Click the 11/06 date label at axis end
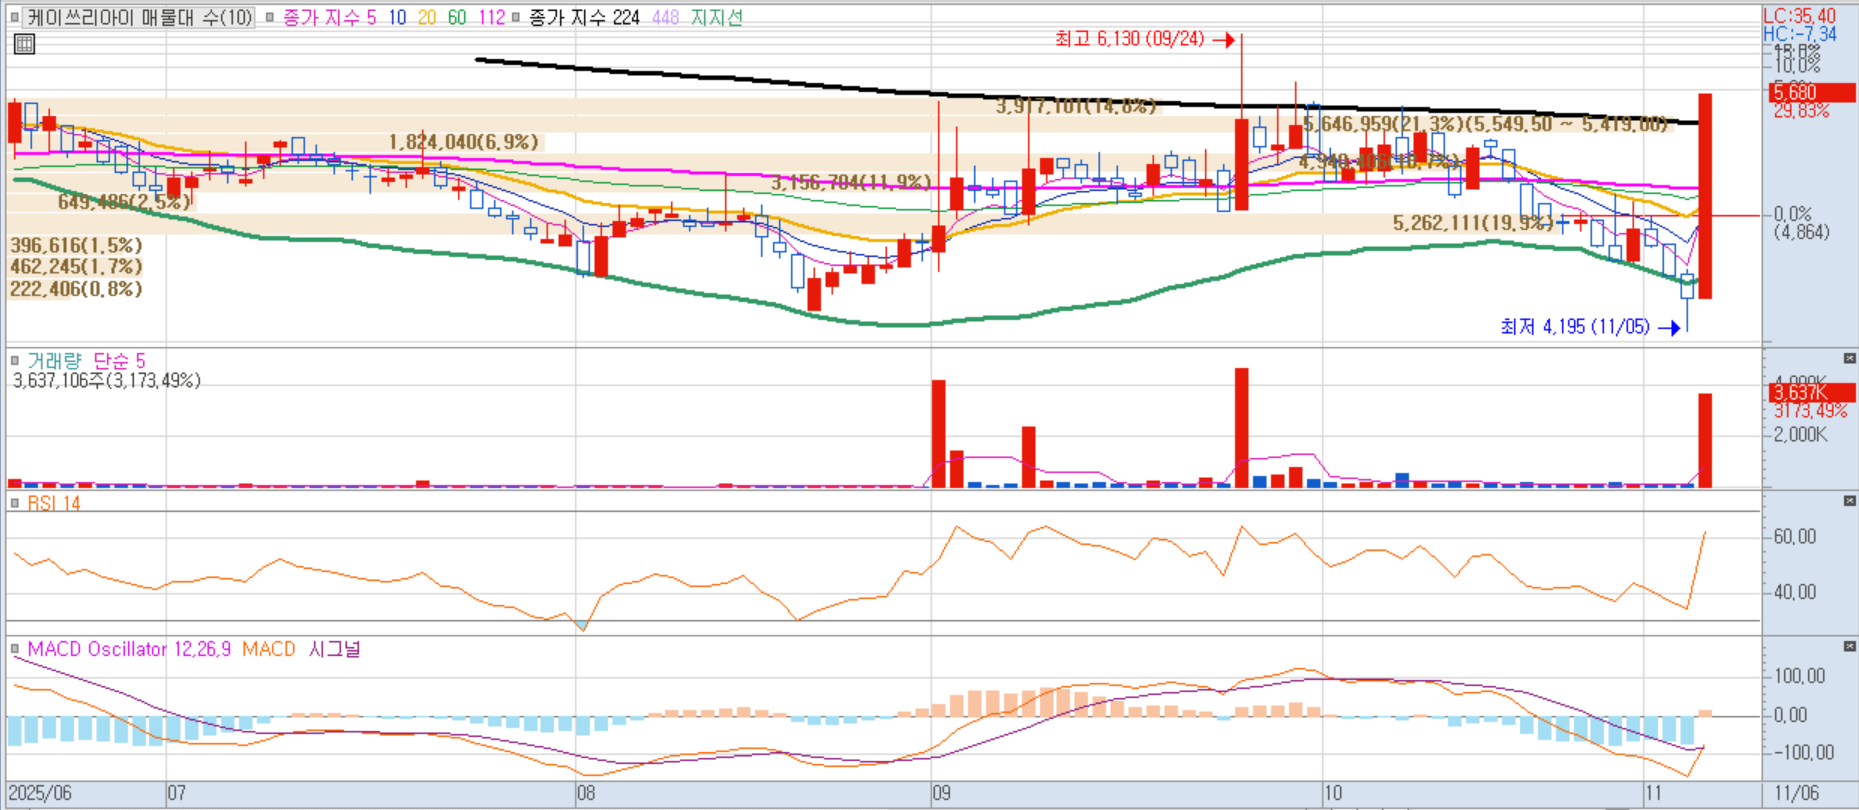1859x810 pixels. (x=1796, y=793)
